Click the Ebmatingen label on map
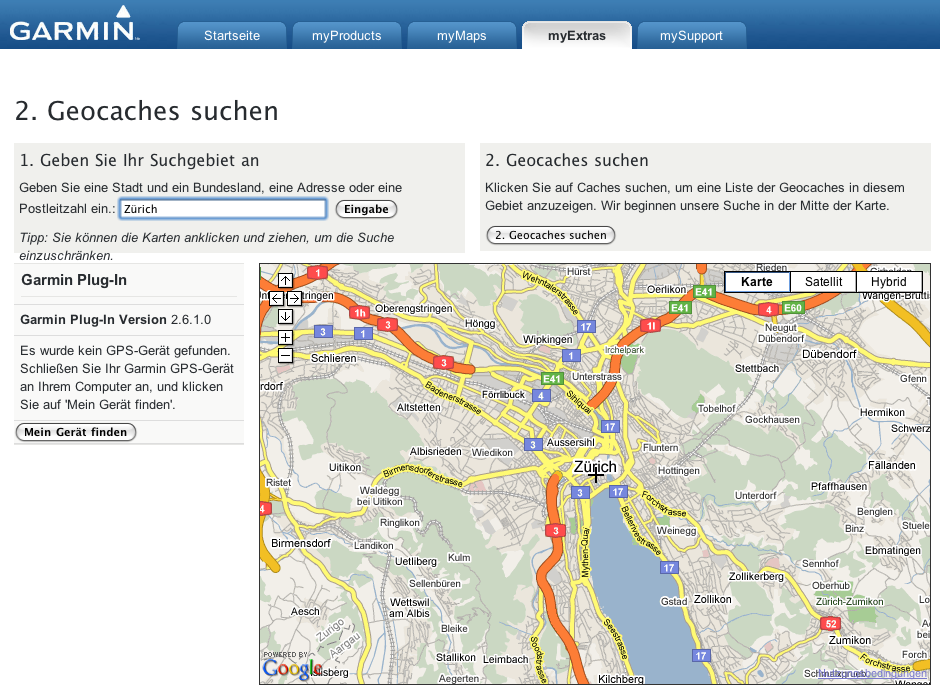Viewport: 940px width, 693px height. coord(893,550)
